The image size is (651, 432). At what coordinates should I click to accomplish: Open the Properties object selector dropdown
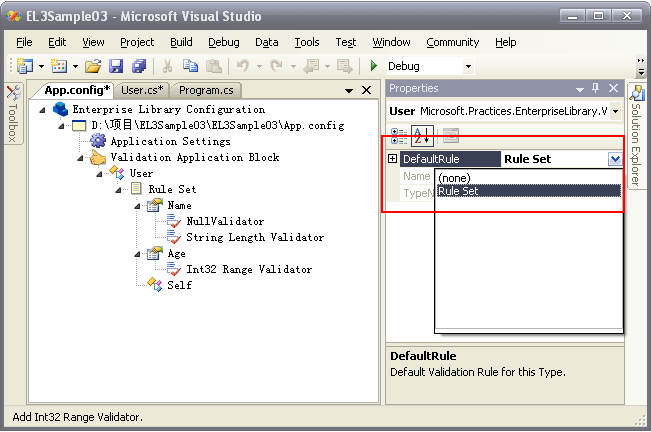[x=616, y=111]
